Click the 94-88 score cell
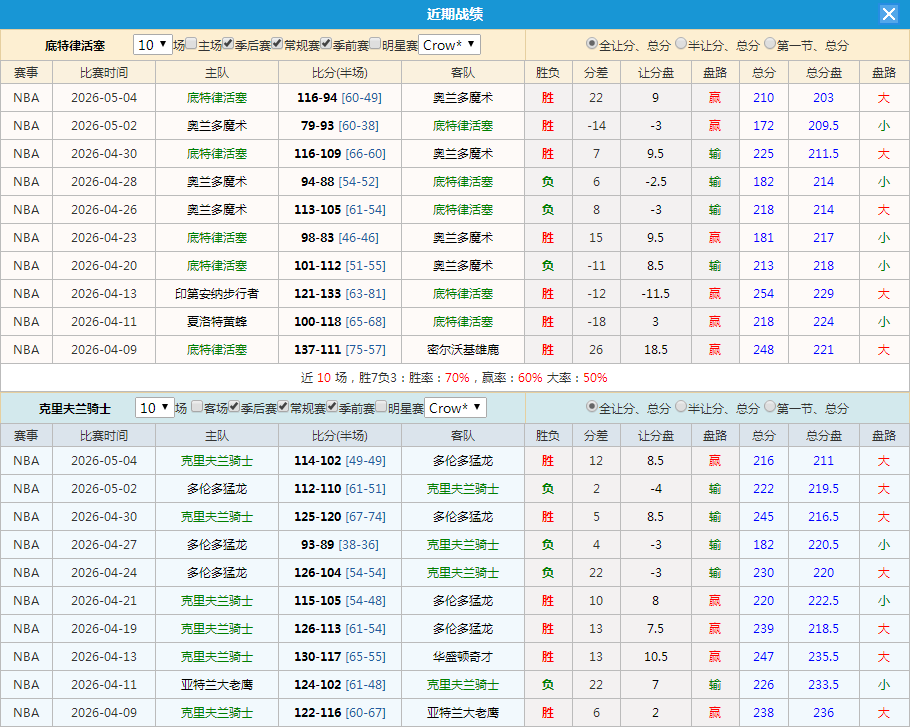The image size is (910, 727). pos(340,182)
